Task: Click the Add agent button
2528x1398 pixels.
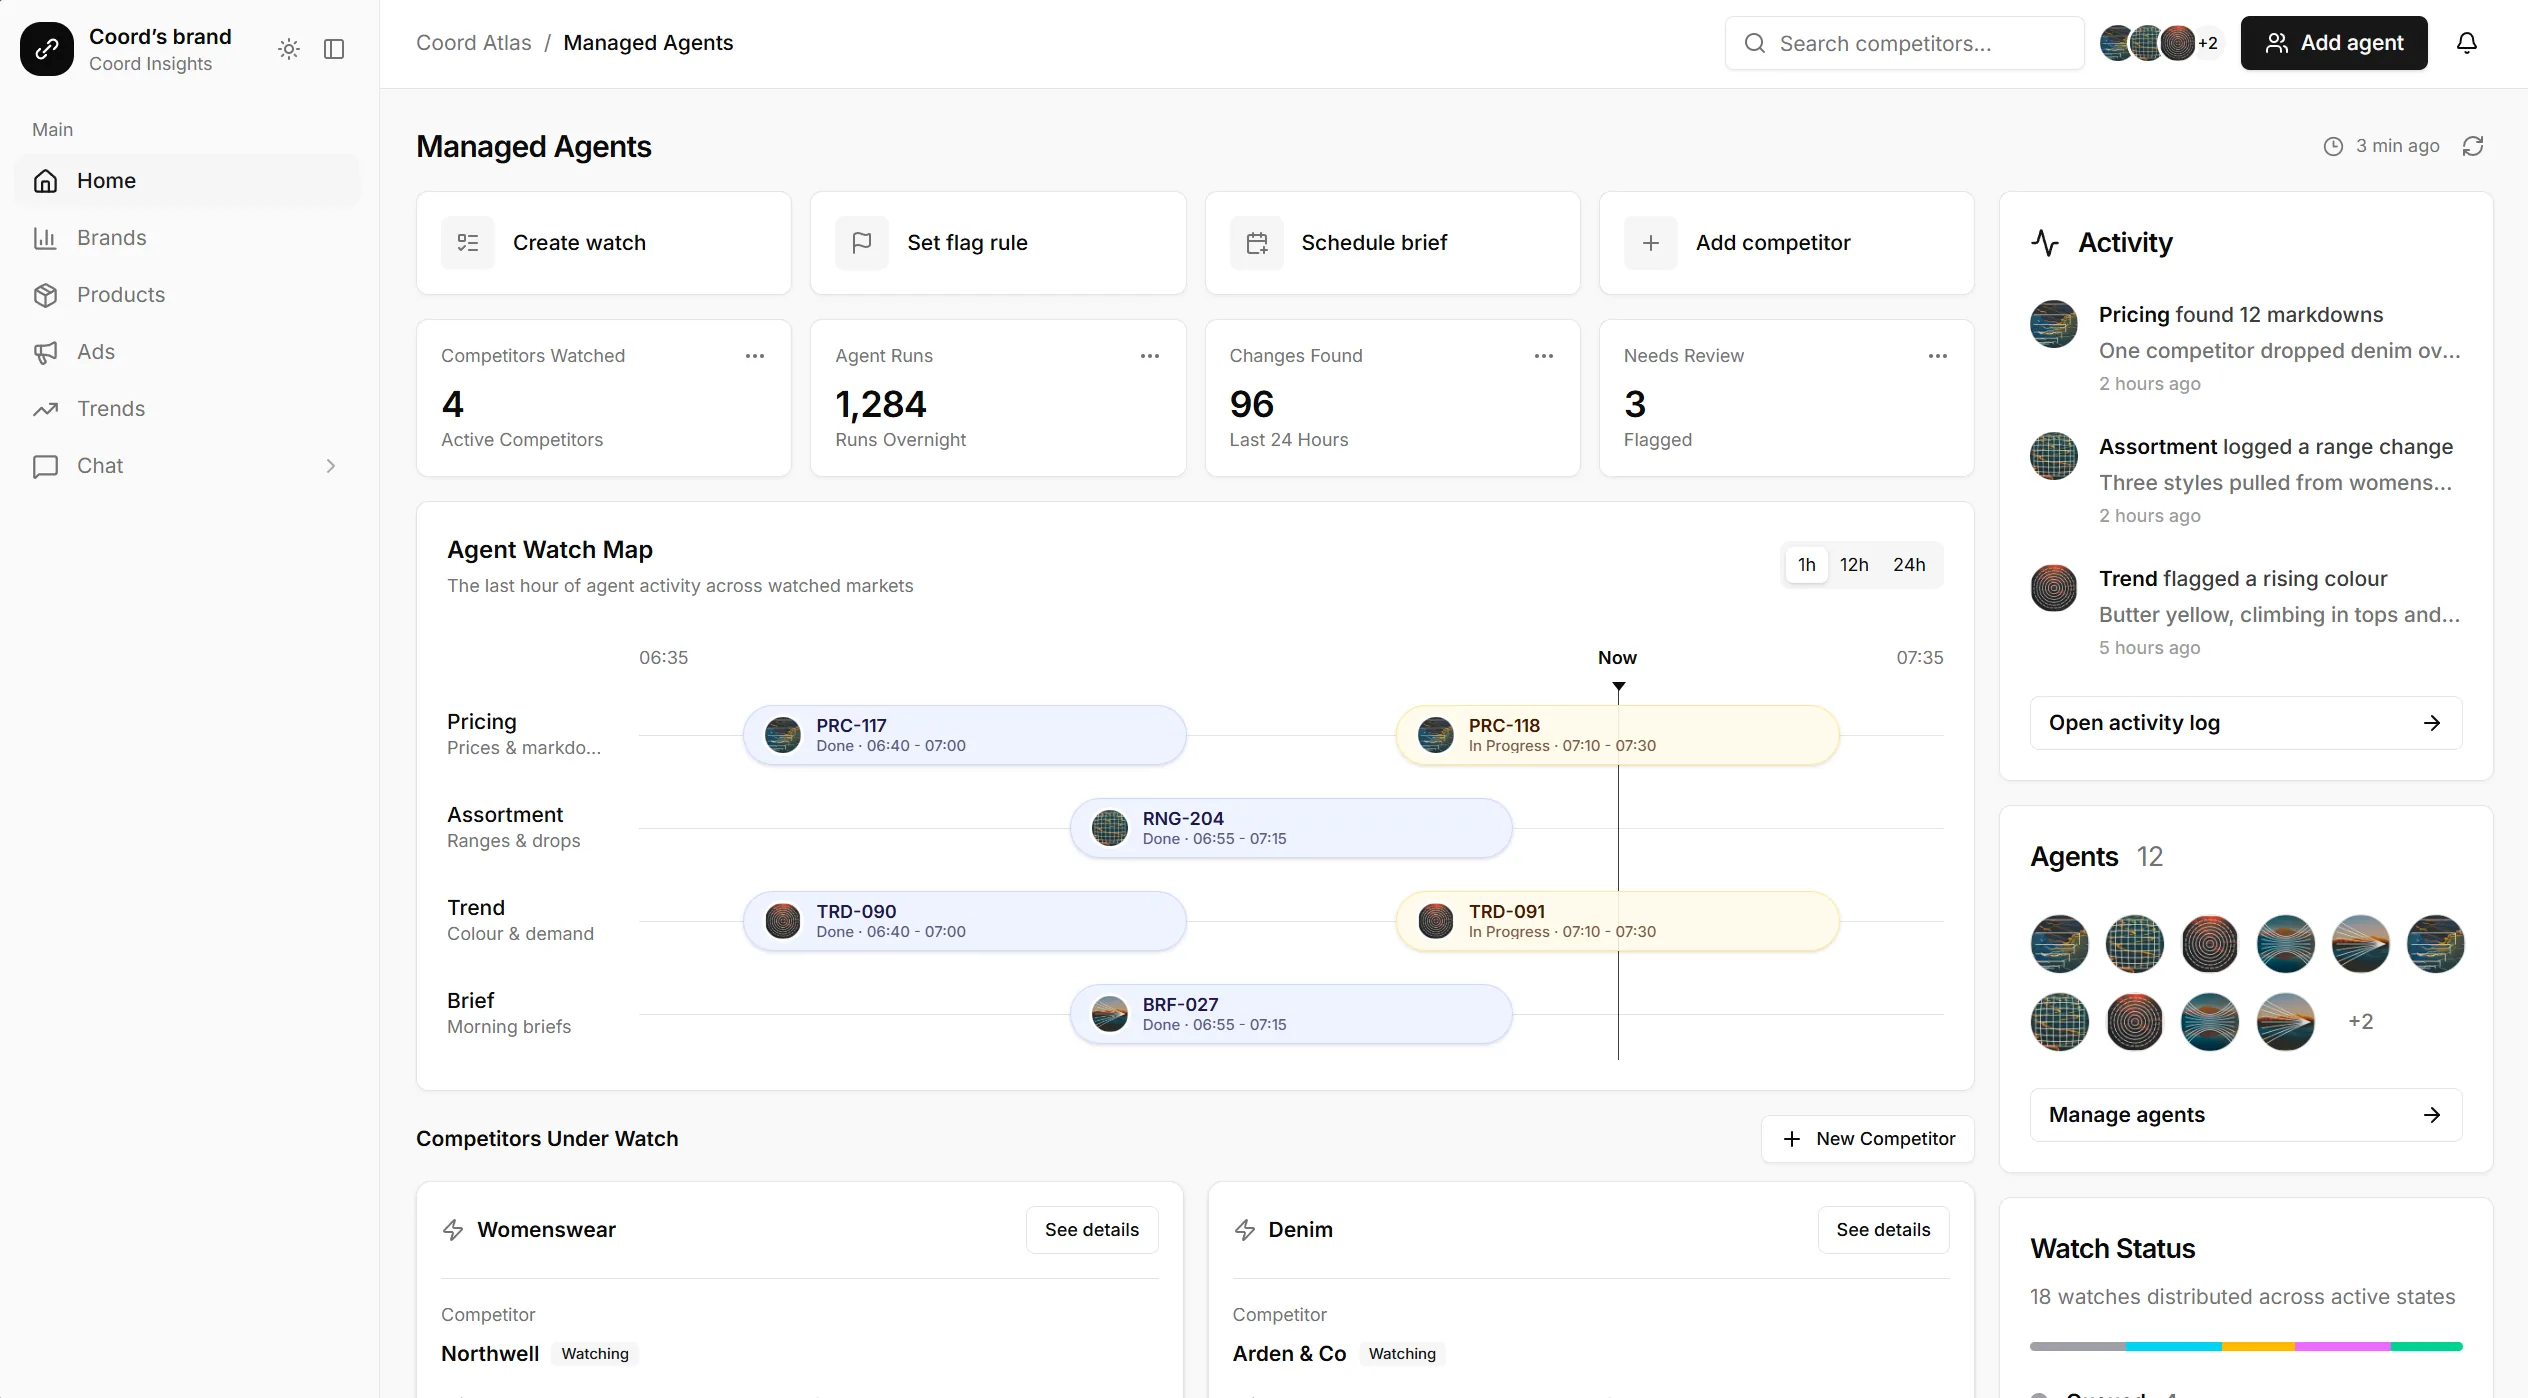Action: pos(2334,43)
